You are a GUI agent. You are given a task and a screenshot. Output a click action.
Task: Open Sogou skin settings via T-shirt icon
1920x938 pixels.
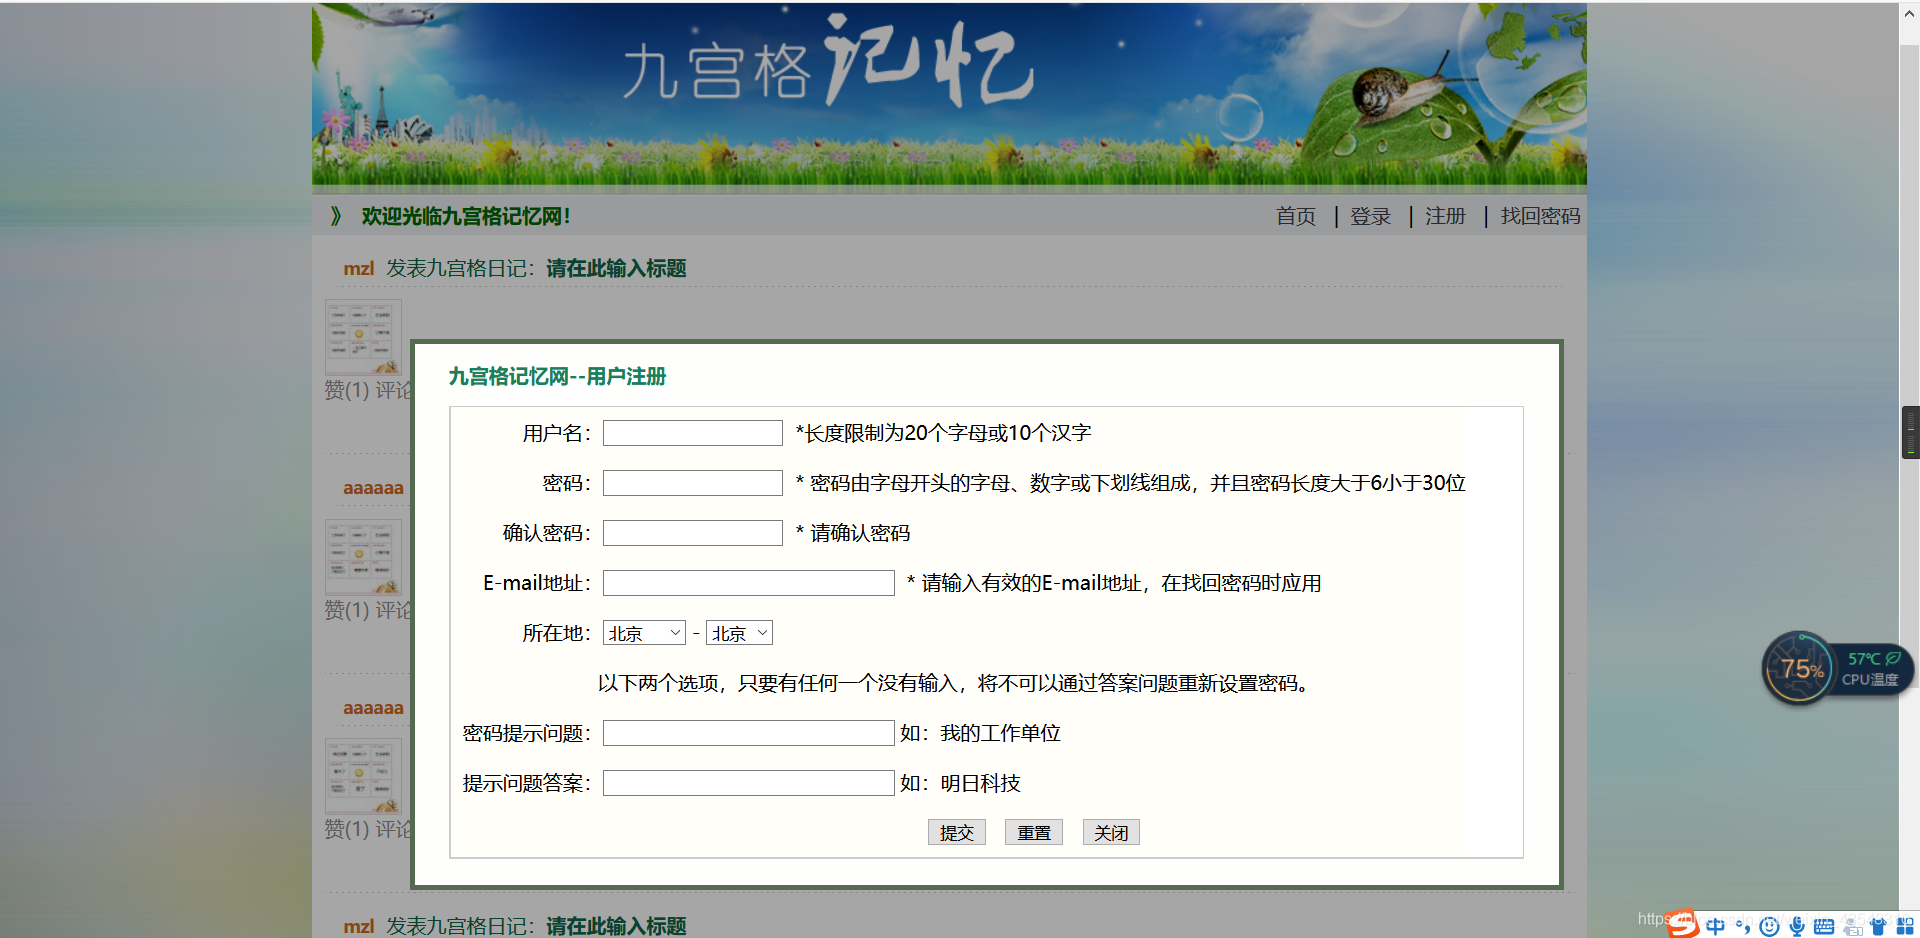pos(1878,926)
